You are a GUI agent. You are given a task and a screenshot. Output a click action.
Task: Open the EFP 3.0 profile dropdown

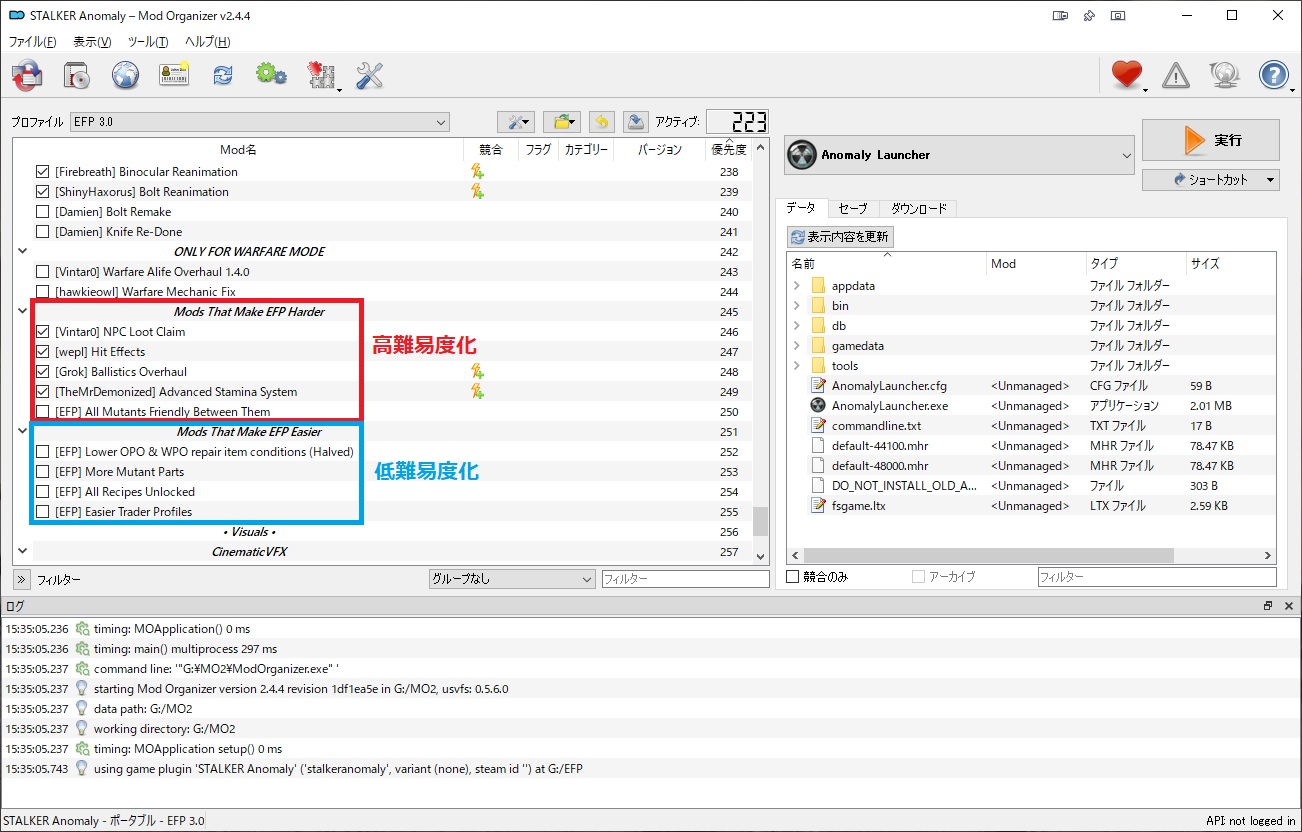pyautogui.click(x=260, y=122)
